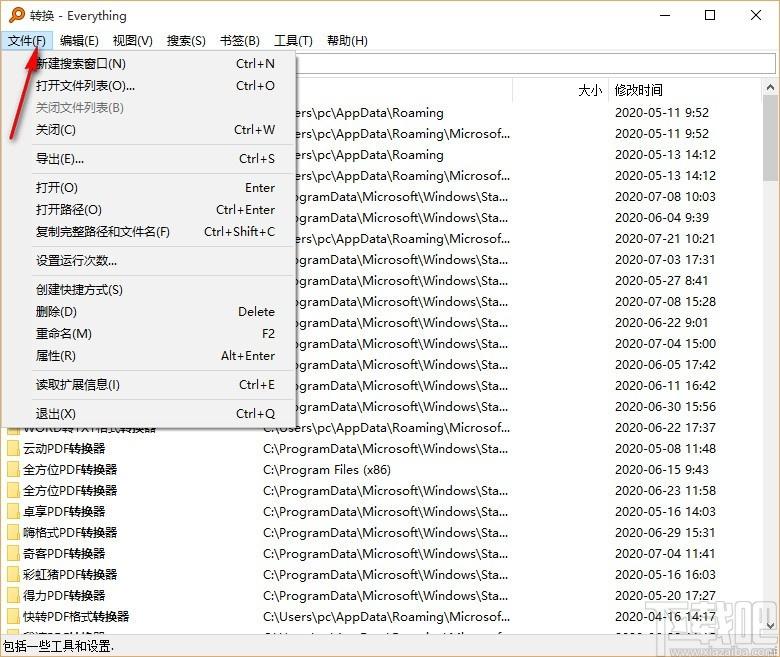Select 嗨格式PDF转换器 file name
Viewport: 780px width, 657px height.
(70, 533)
